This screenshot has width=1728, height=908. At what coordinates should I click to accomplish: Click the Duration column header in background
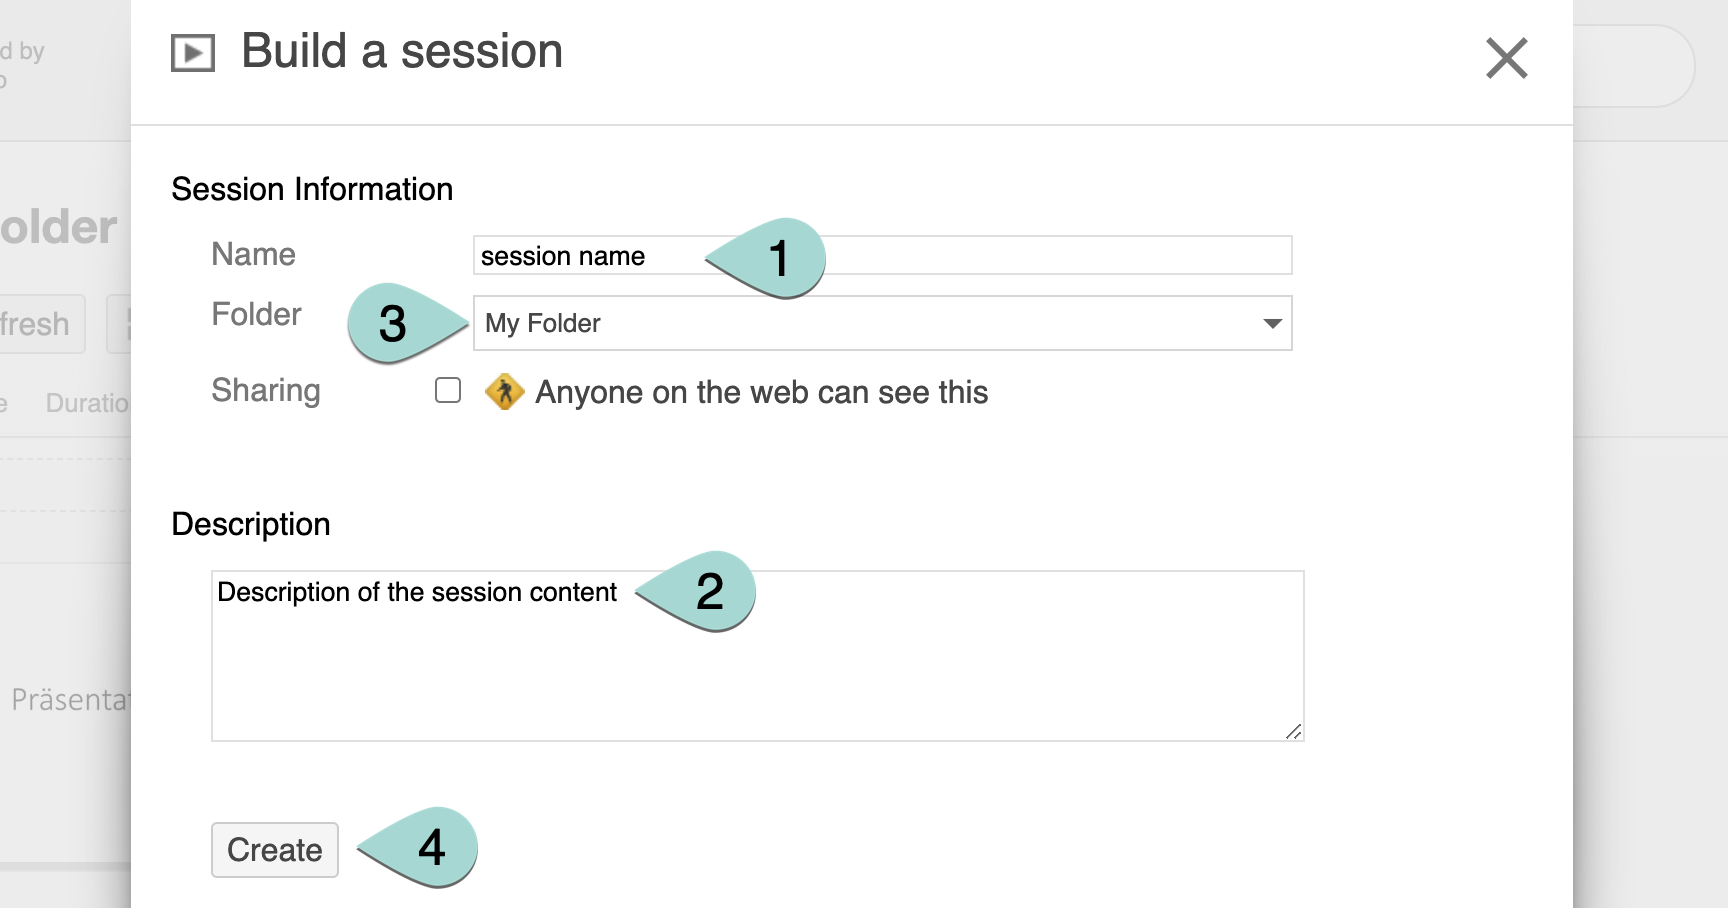click(x=88, y=403)
